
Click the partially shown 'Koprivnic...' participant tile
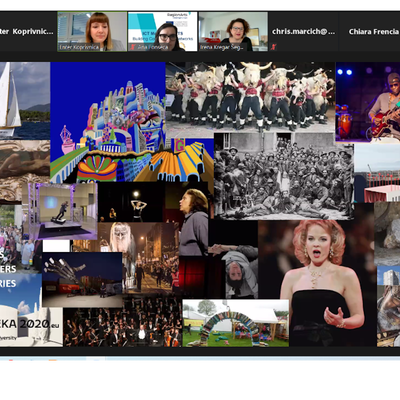[28, 31]
